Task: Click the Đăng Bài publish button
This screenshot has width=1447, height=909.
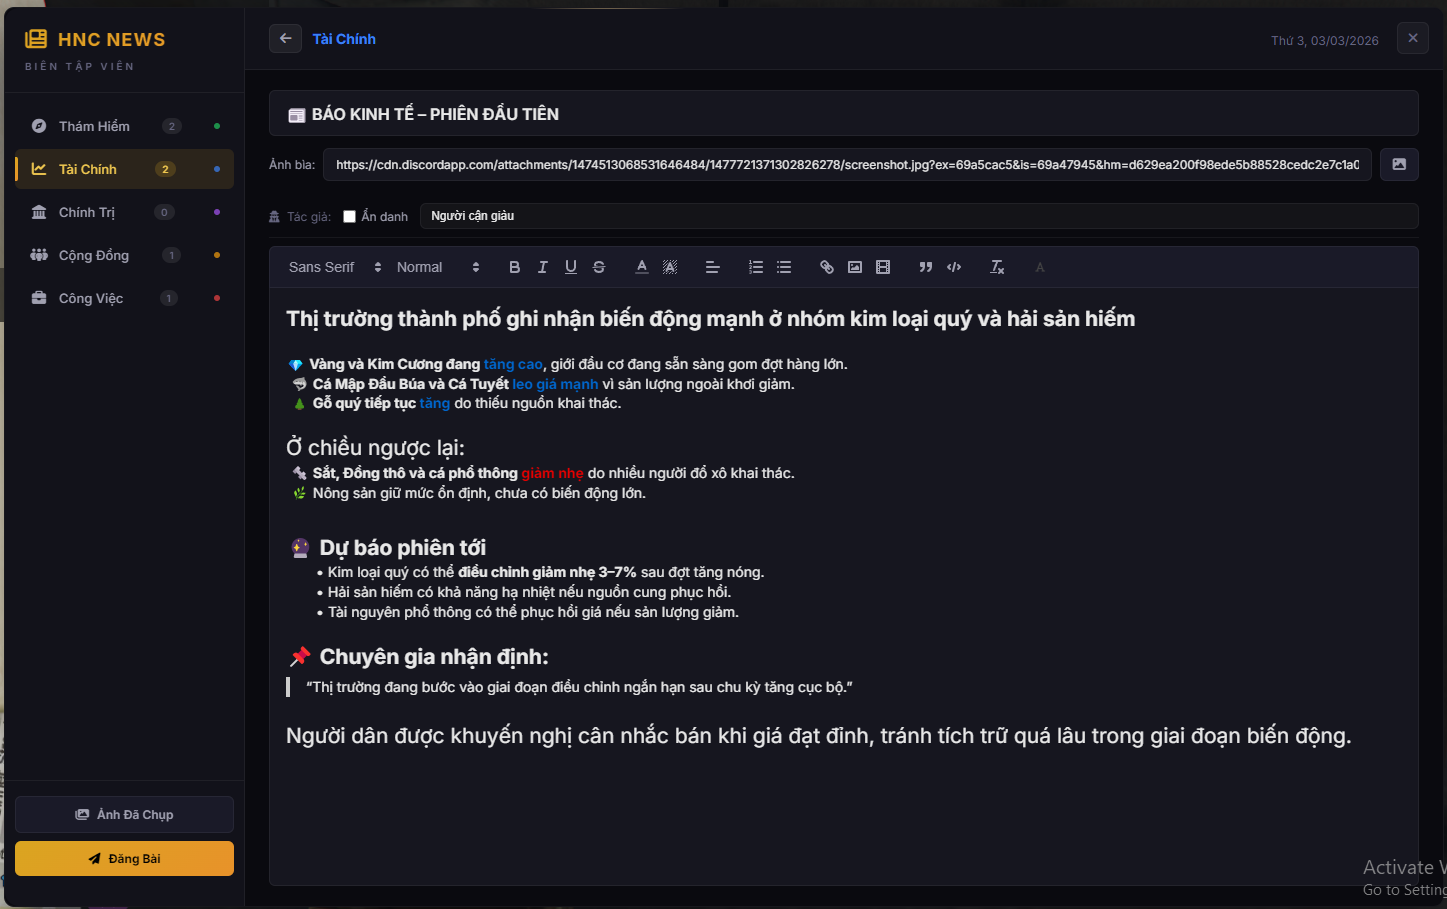Action: [x=124, y=859]
